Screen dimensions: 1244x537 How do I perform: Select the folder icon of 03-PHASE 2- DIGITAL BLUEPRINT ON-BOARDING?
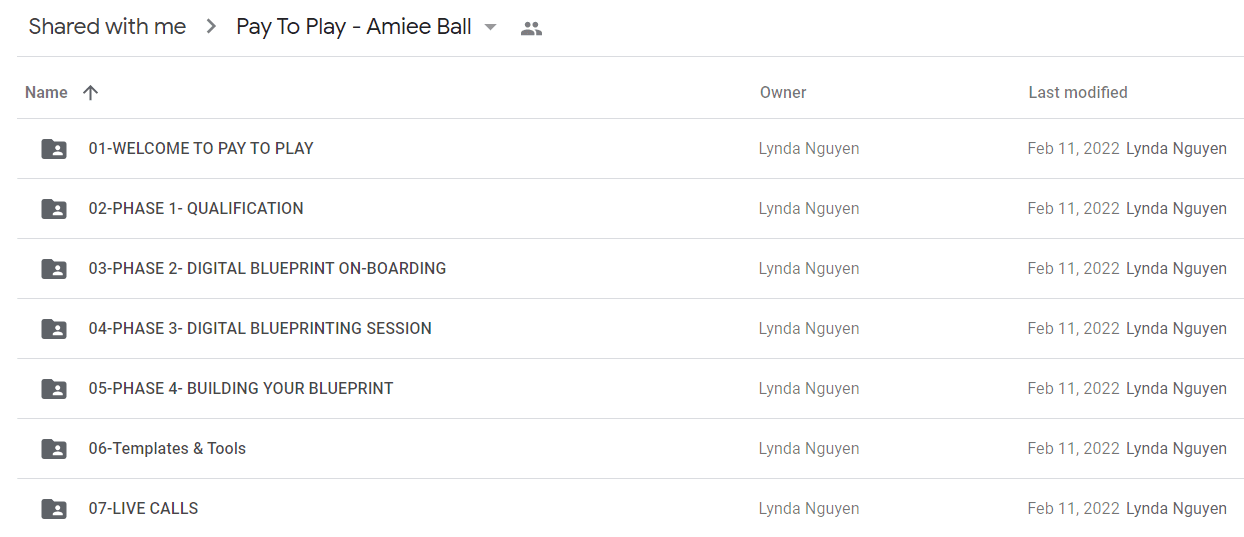click(x=54, y=269)
